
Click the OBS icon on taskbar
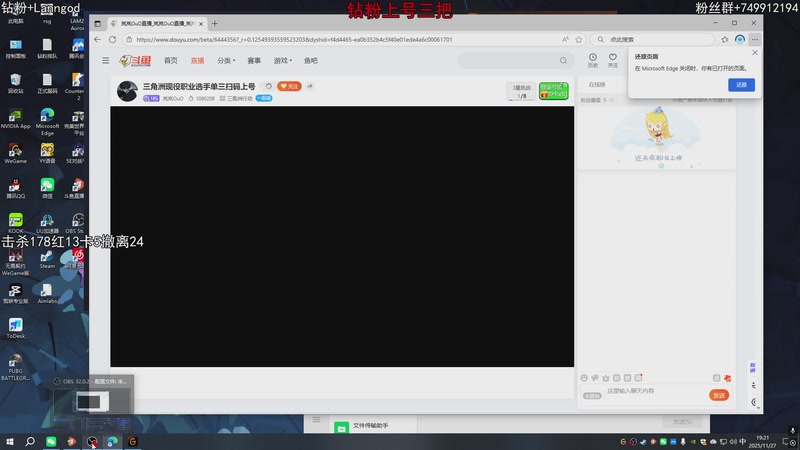pyautogui.click(x=92, y=441)
